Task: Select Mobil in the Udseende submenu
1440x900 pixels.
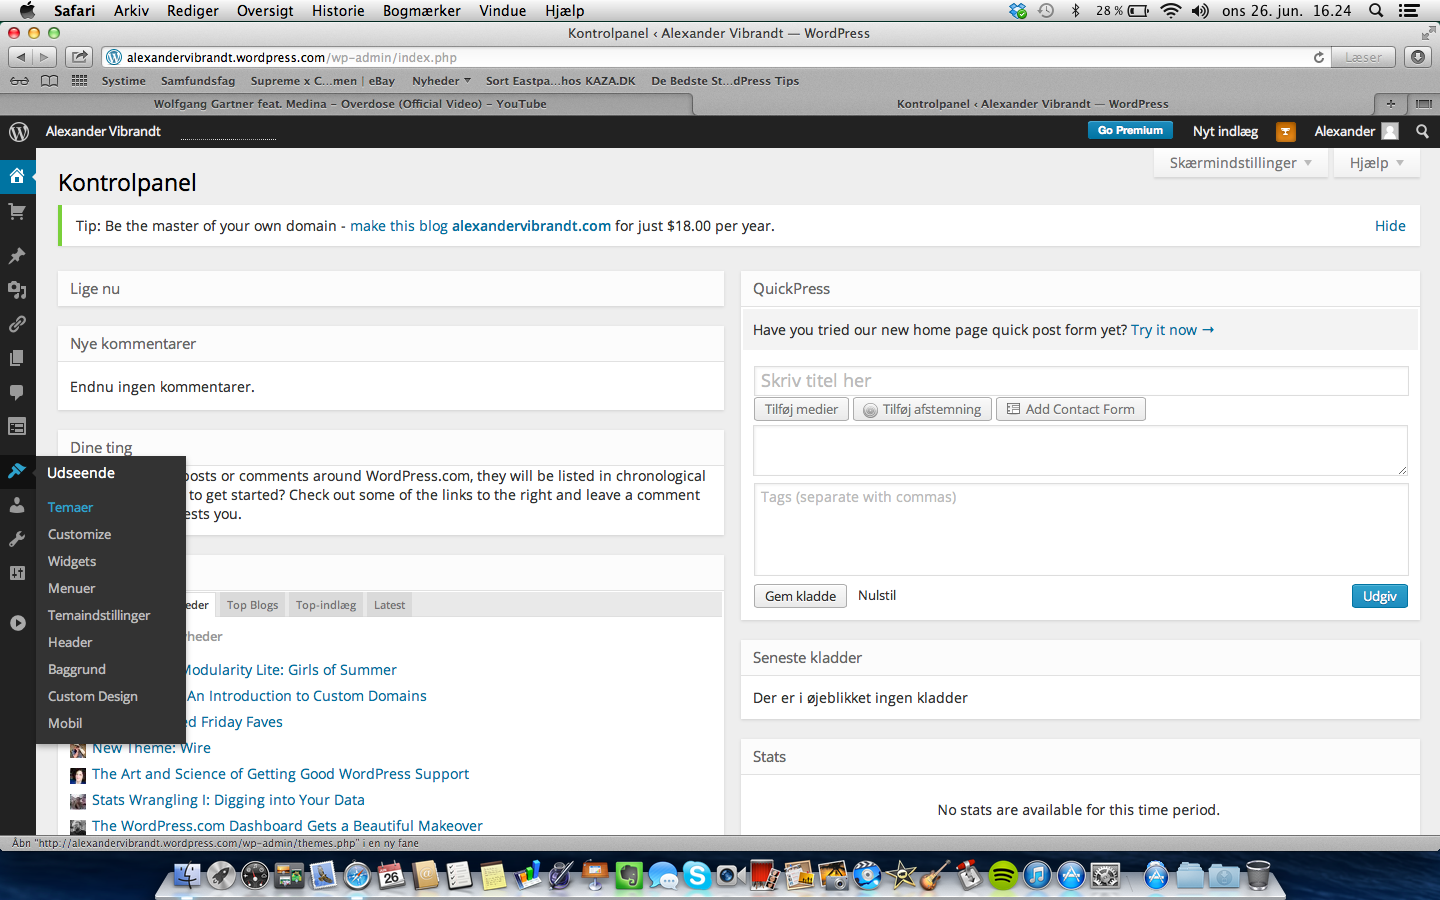Action: pyautogui.click(x=65, y=723)
